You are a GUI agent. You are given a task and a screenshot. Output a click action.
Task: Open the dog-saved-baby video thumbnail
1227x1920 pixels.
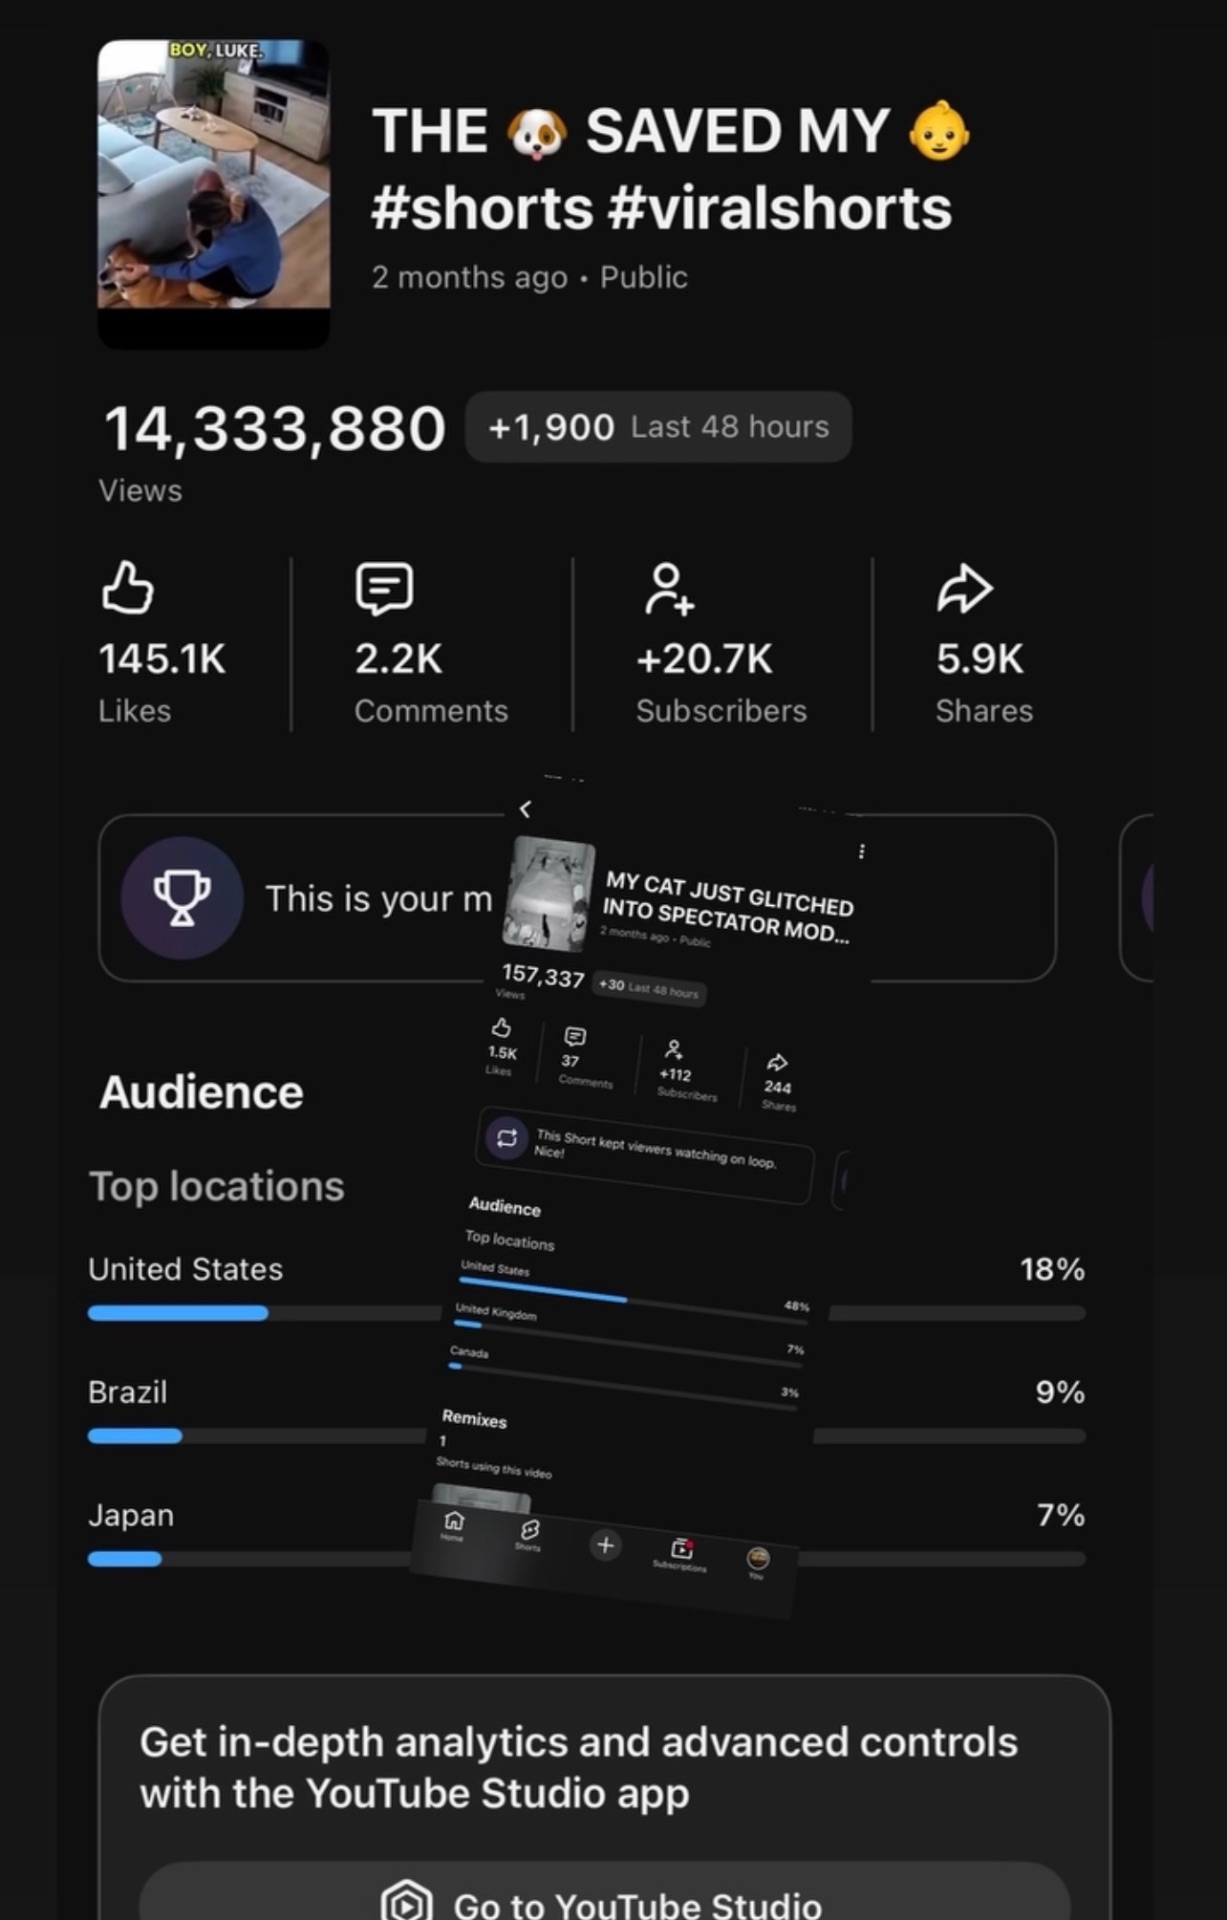[213, 194]
